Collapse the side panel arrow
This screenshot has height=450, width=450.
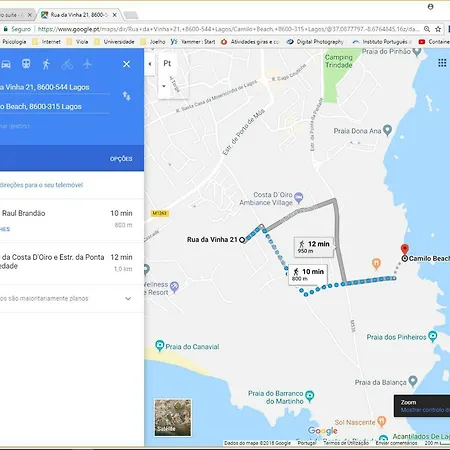[150, 64]
